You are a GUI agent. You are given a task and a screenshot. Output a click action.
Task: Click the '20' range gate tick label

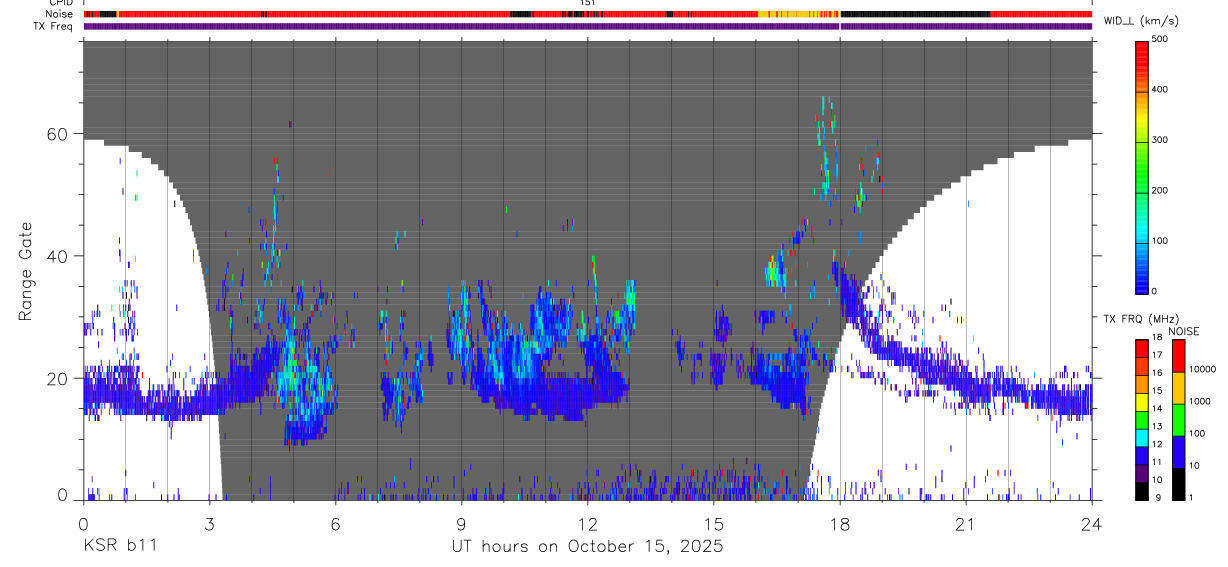pyautogui.click(x=59, y=379)
